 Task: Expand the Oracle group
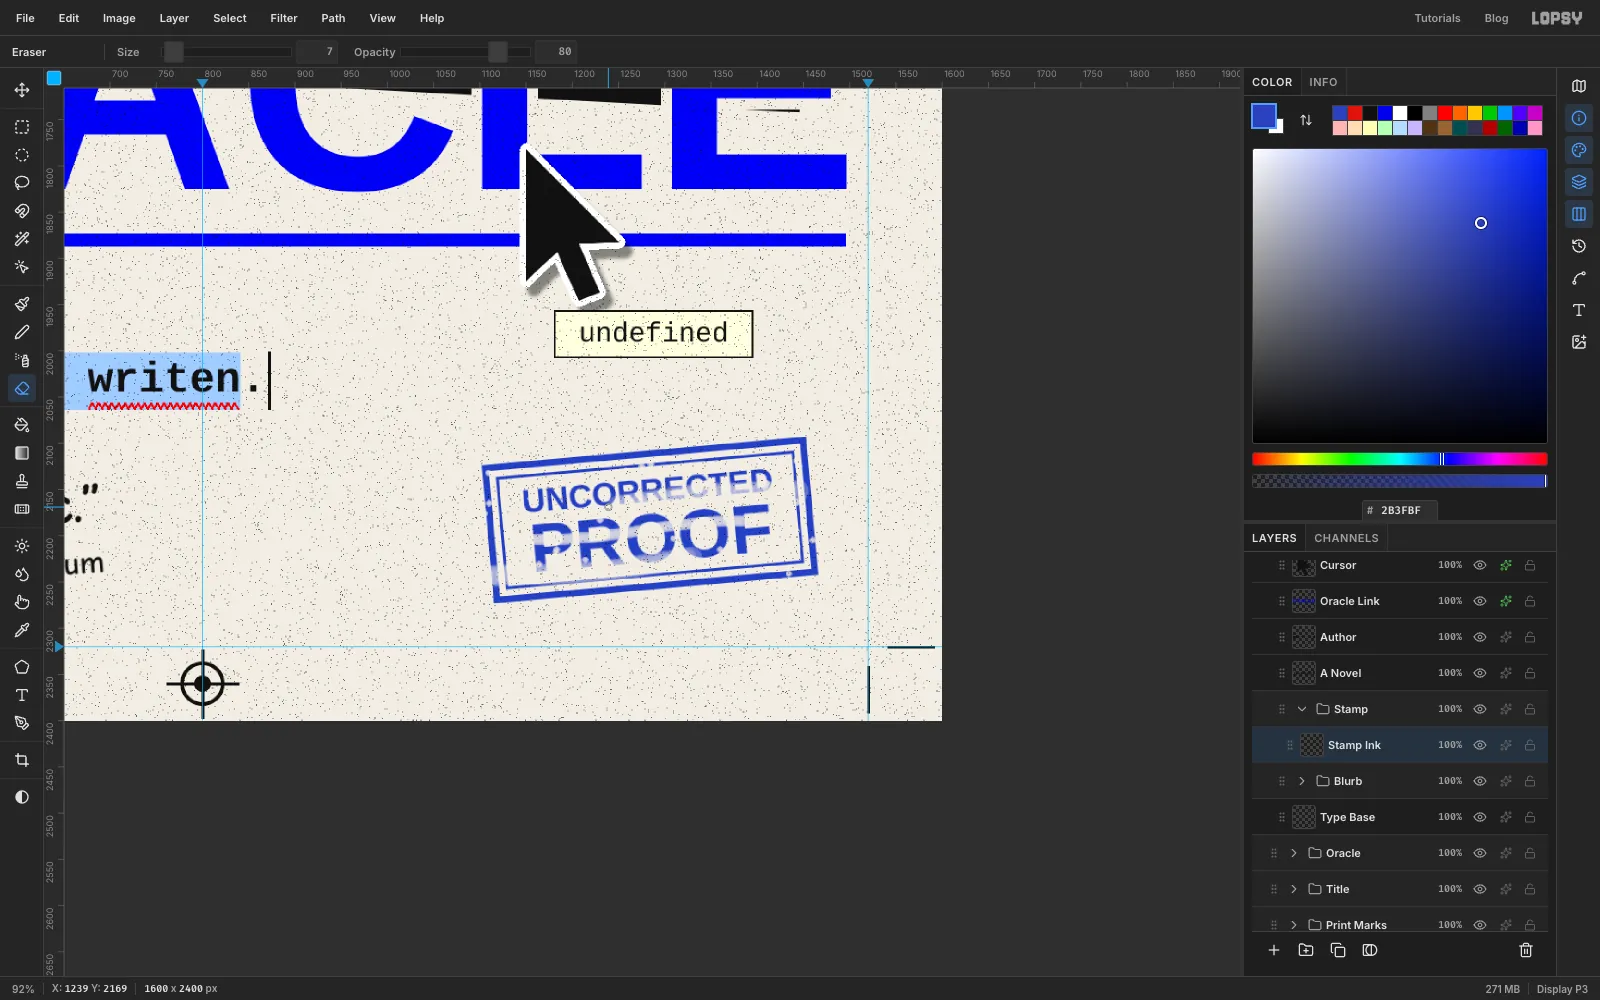[1294, 853]
